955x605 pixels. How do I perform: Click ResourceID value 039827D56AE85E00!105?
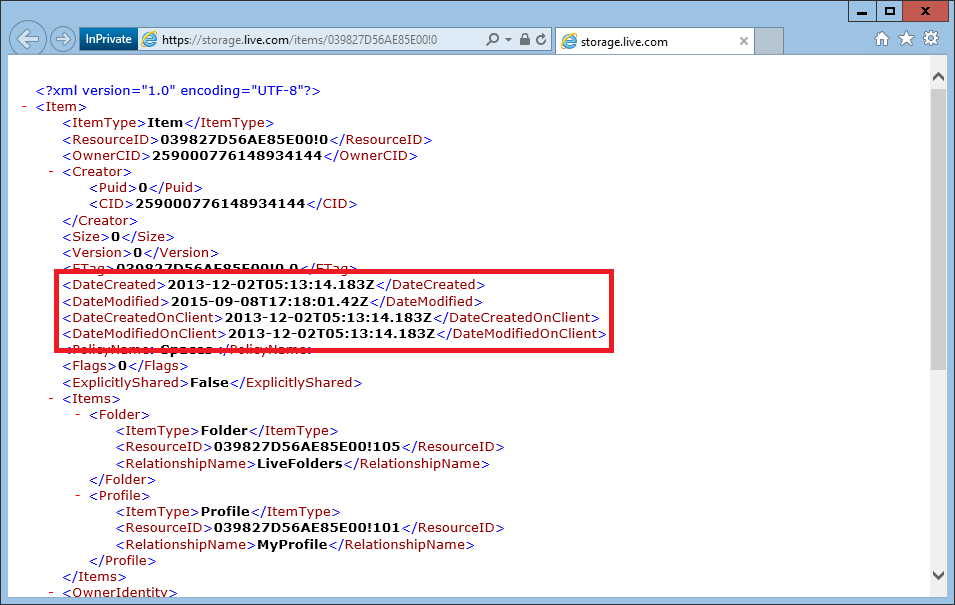(307, 447)
